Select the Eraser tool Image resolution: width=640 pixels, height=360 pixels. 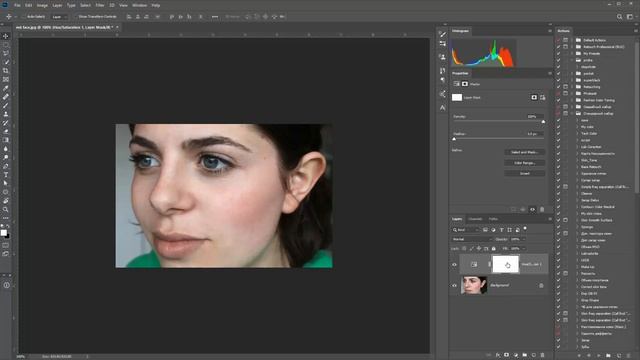click(6, 131)
